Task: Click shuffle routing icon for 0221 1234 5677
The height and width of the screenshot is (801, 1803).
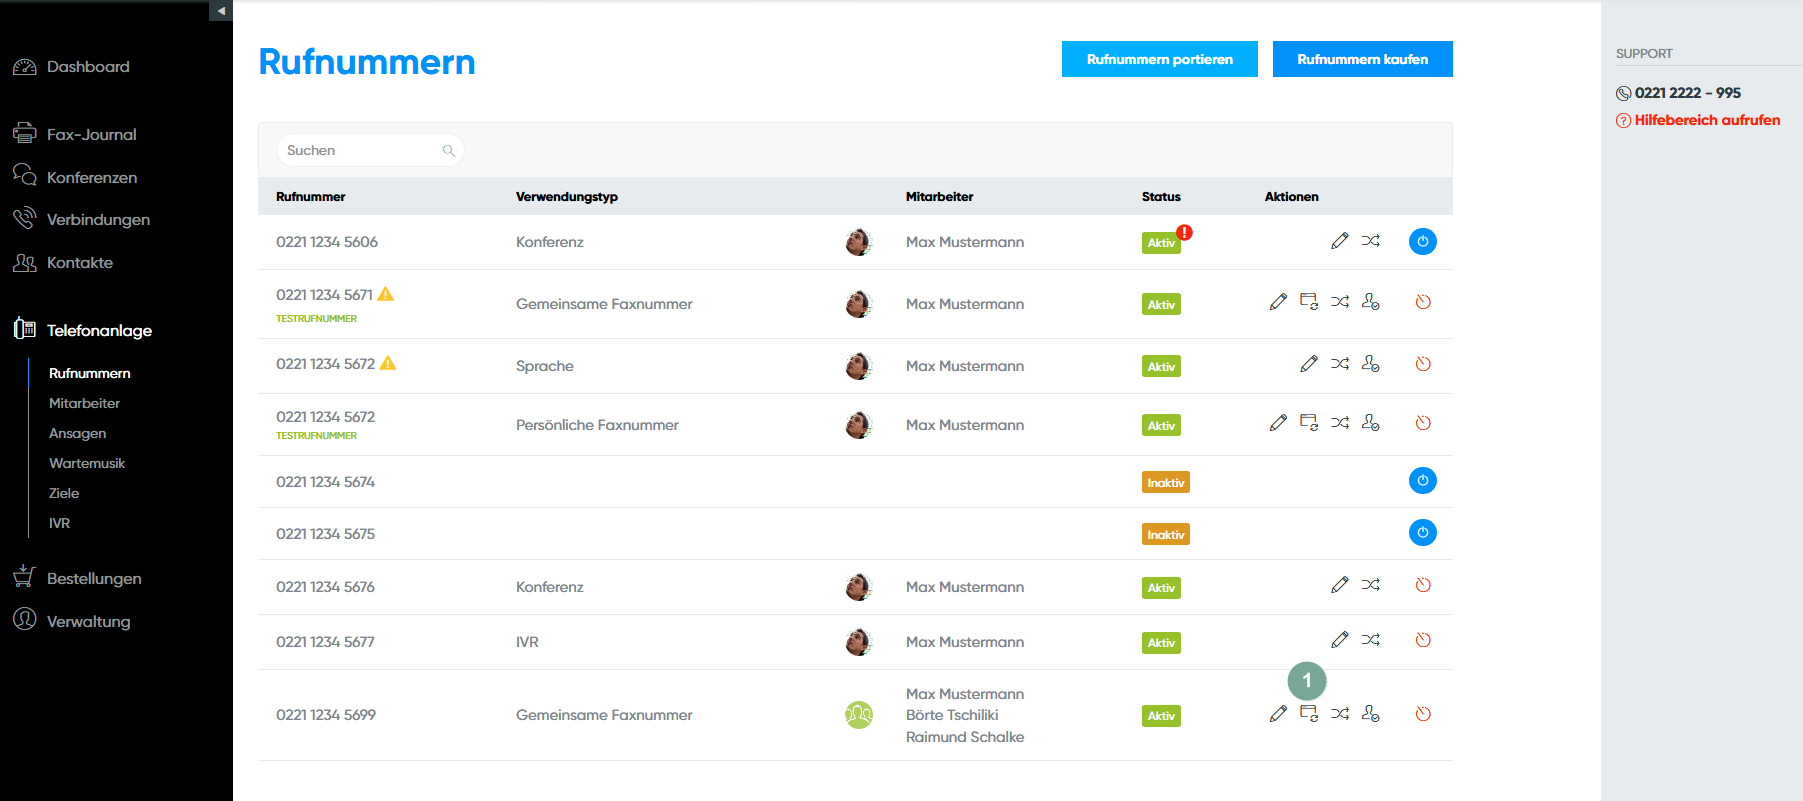Action: point(1370,640)
